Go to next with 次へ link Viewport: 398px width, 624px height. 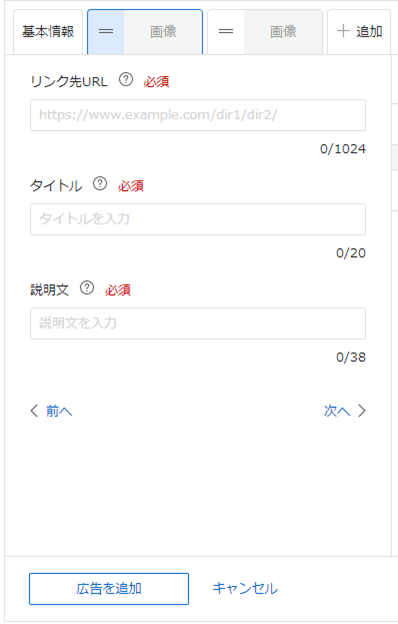(337, 411)
